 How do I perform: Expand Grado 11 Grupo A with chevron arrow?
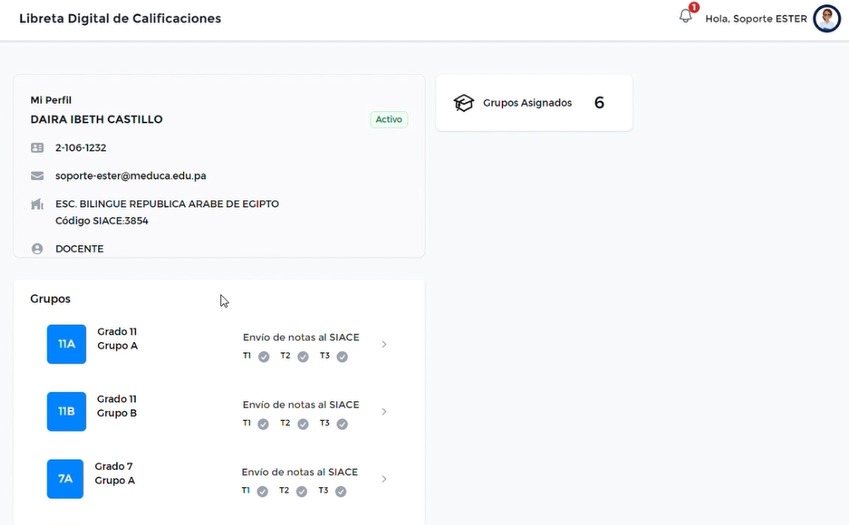point(384,344)
